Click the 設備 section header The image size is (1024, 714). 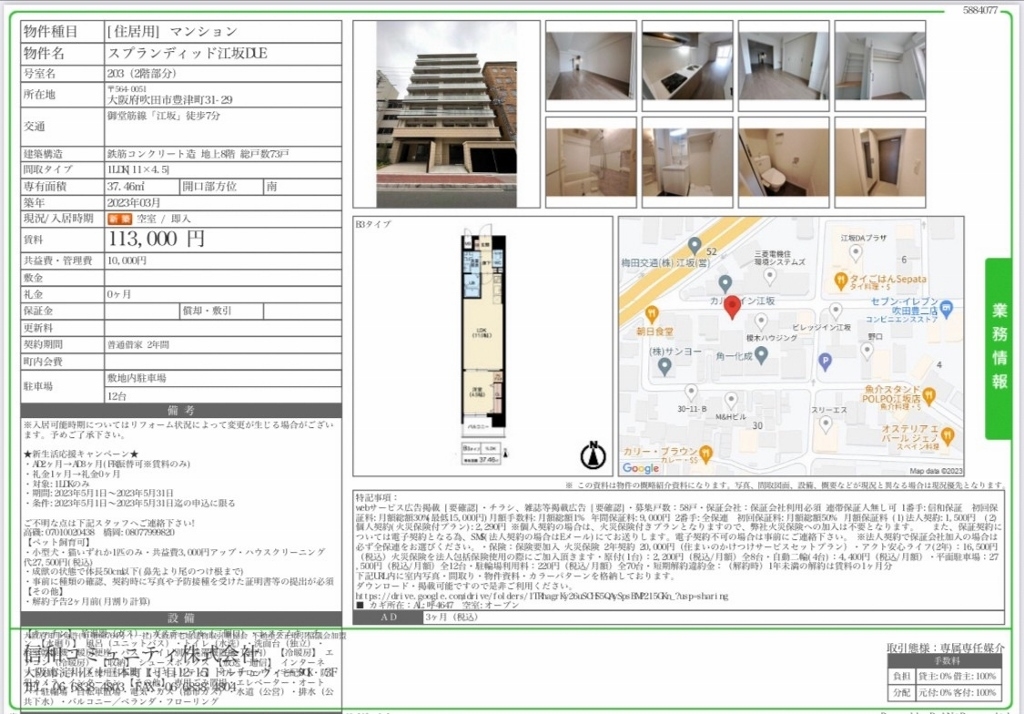(x=181, y=618)
